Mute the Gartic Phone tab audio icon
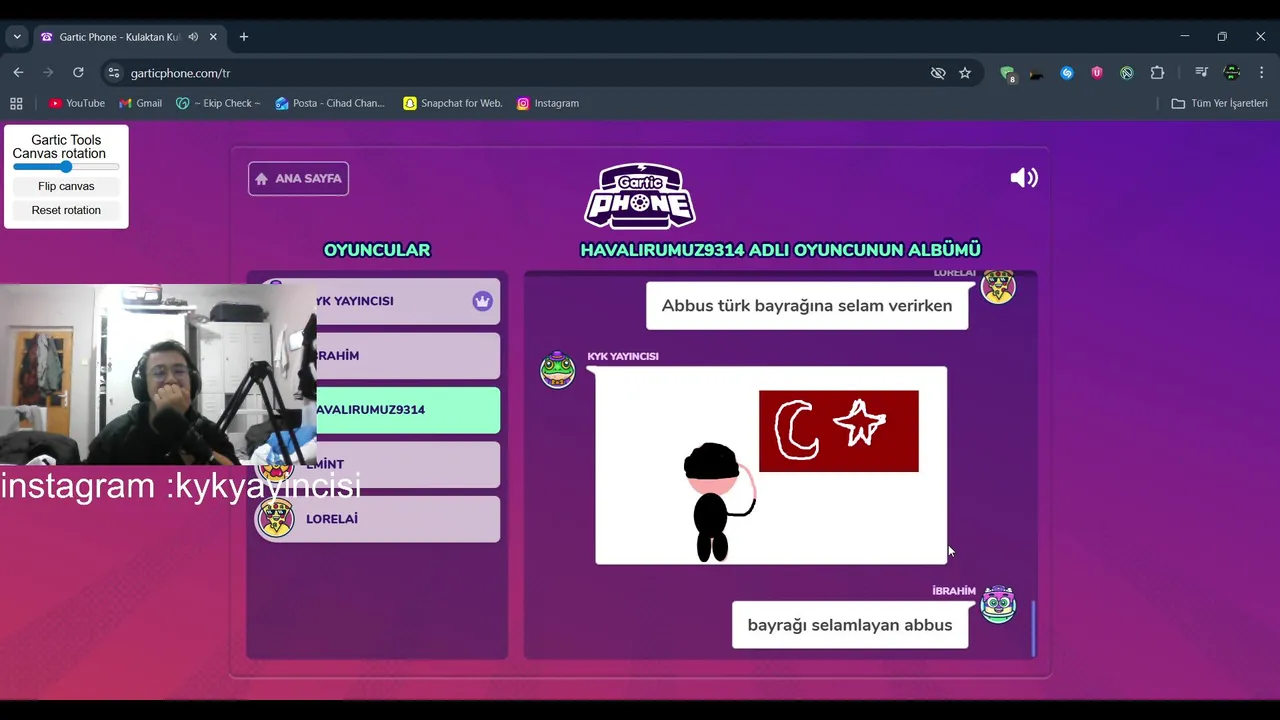This screenshot has height=720, width=1280. tap(193, 37)
